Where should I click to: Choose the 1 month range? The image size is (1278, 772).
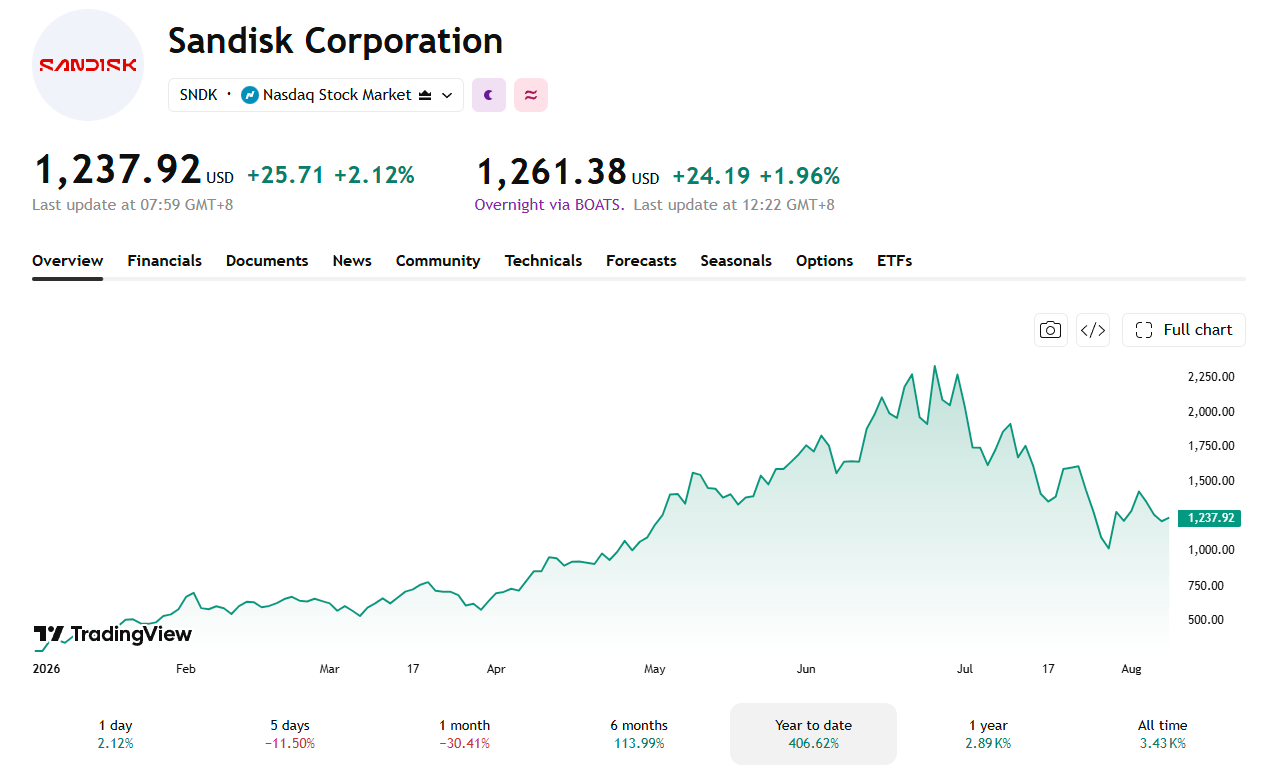click(x=464, y=734)
